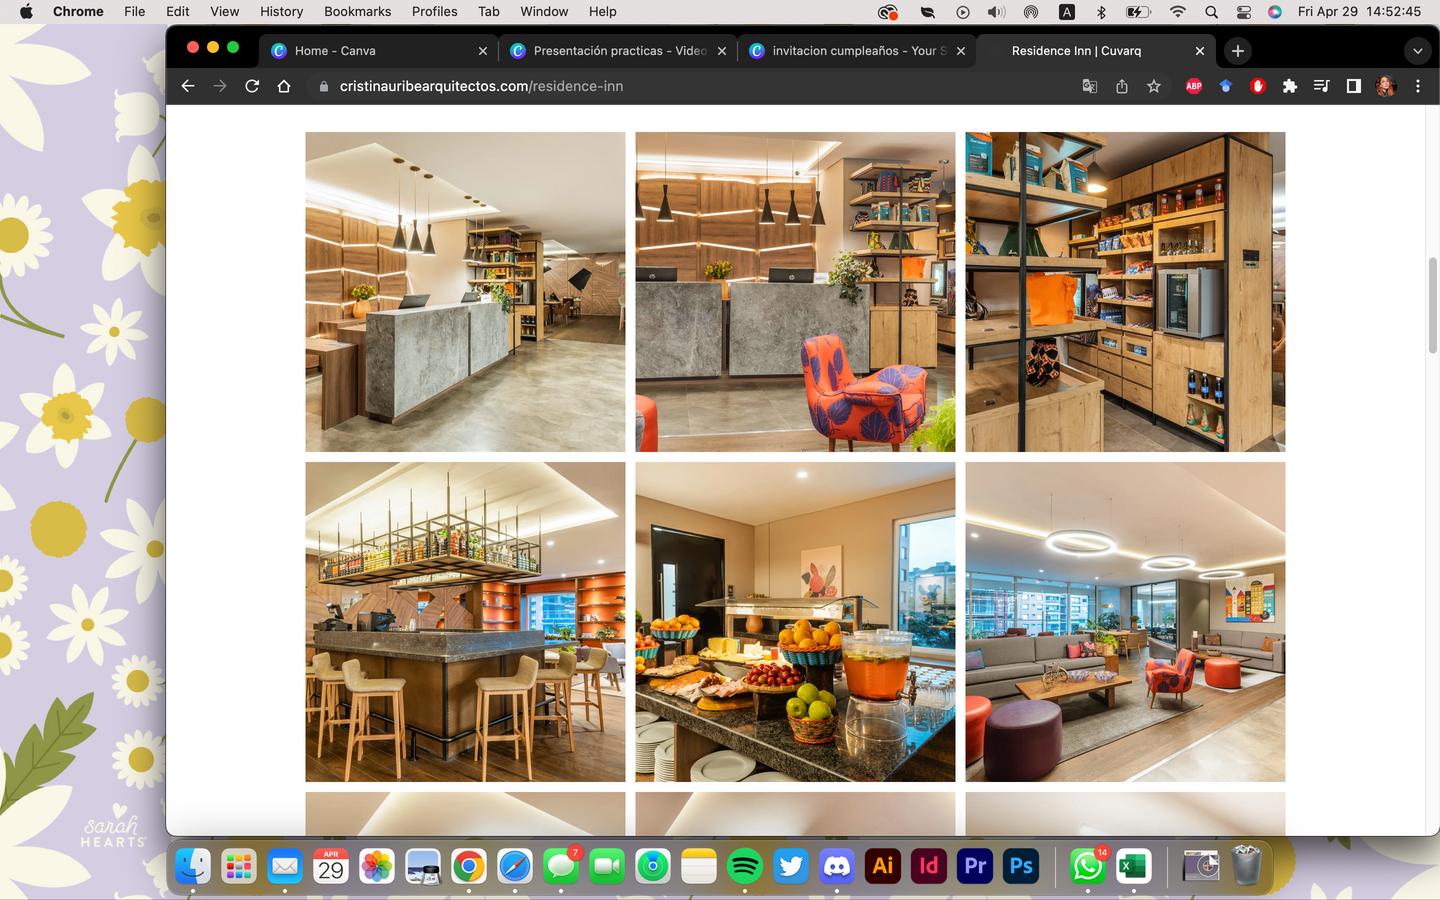Open the Profiles menu
Image resolution: width=1440 pixels, height=900 pixels.
click(434, 12)
